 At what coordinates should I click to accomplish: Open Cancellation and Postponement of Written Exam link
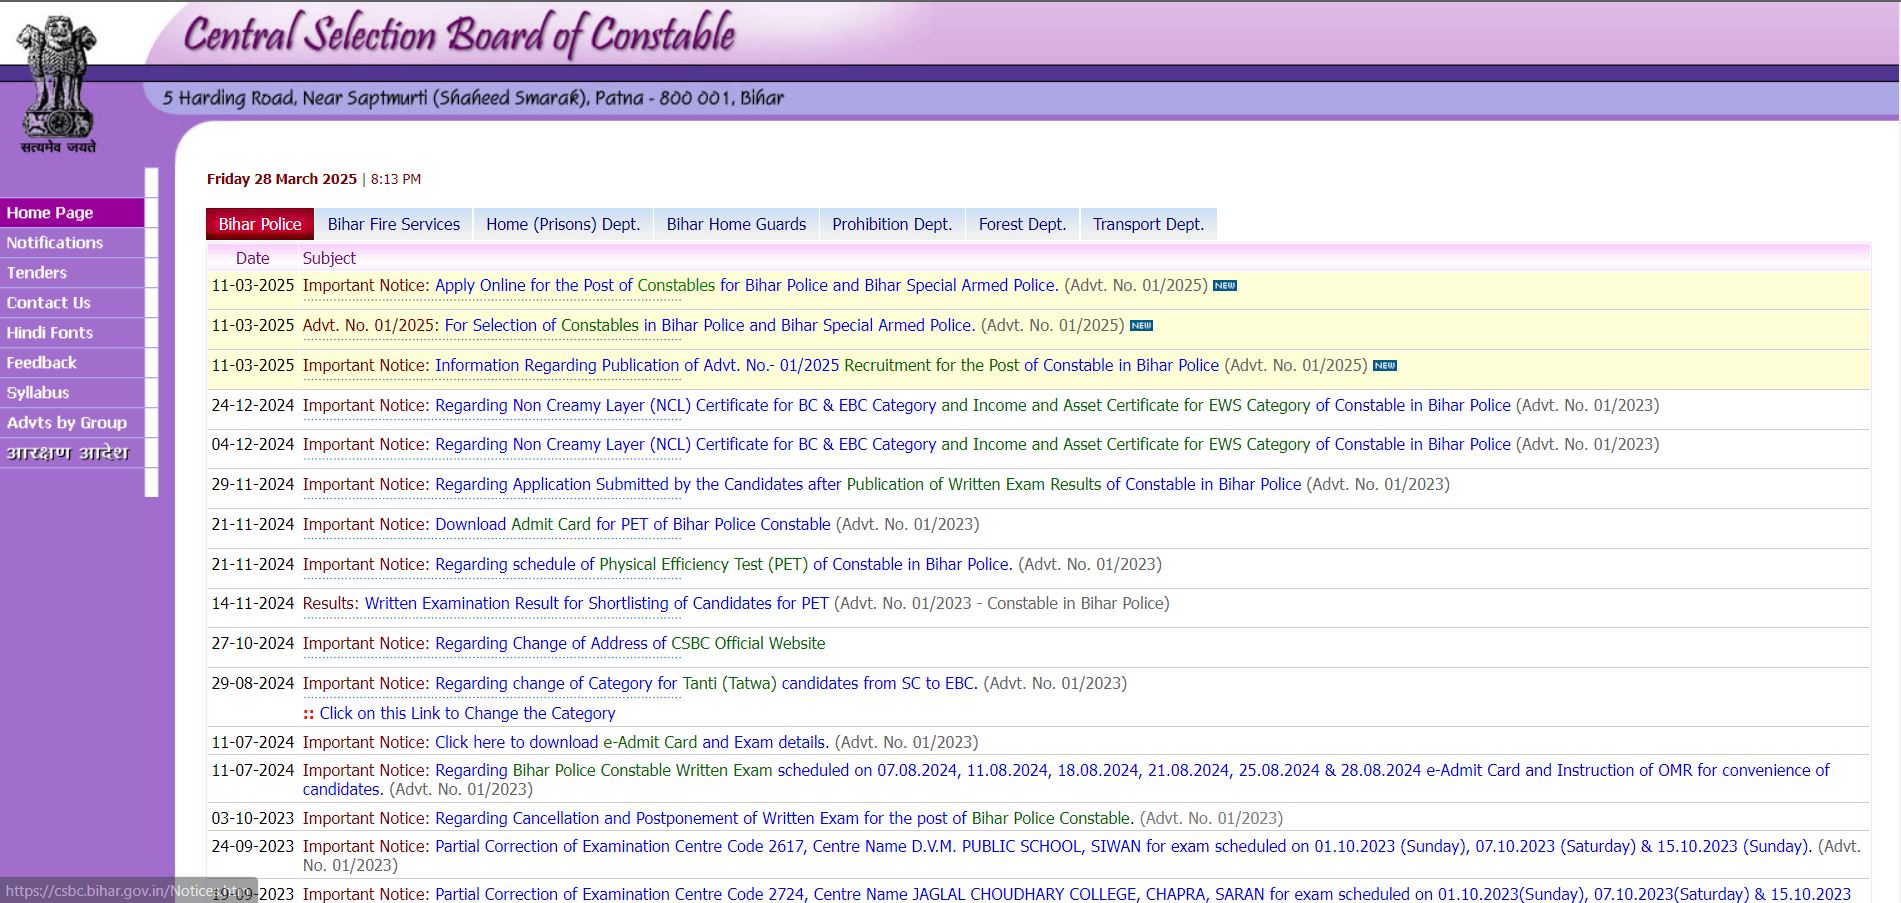tap(784, 818)
